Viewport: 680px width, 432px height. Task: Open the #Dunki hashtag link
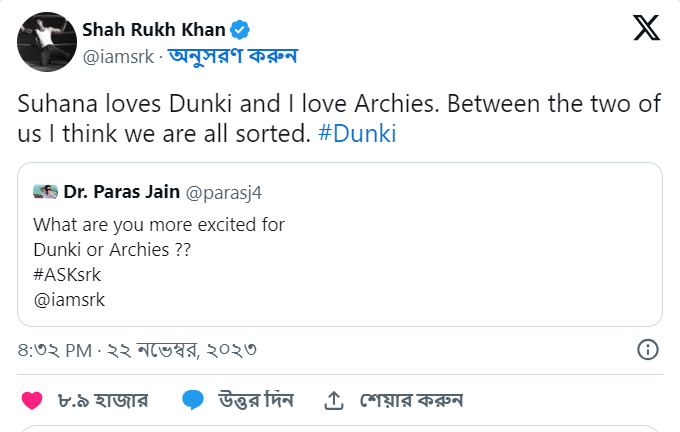(356, 132)
